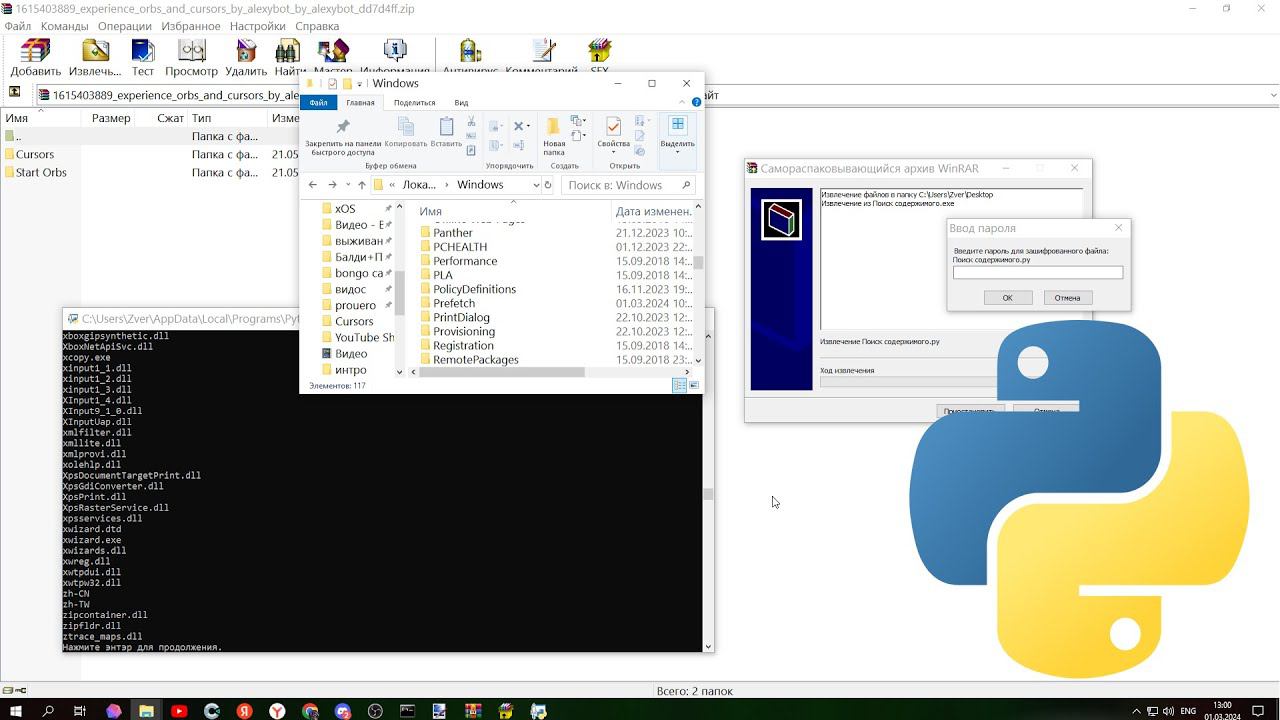Select the Prefetch folder in Explorer

[454, 303]
